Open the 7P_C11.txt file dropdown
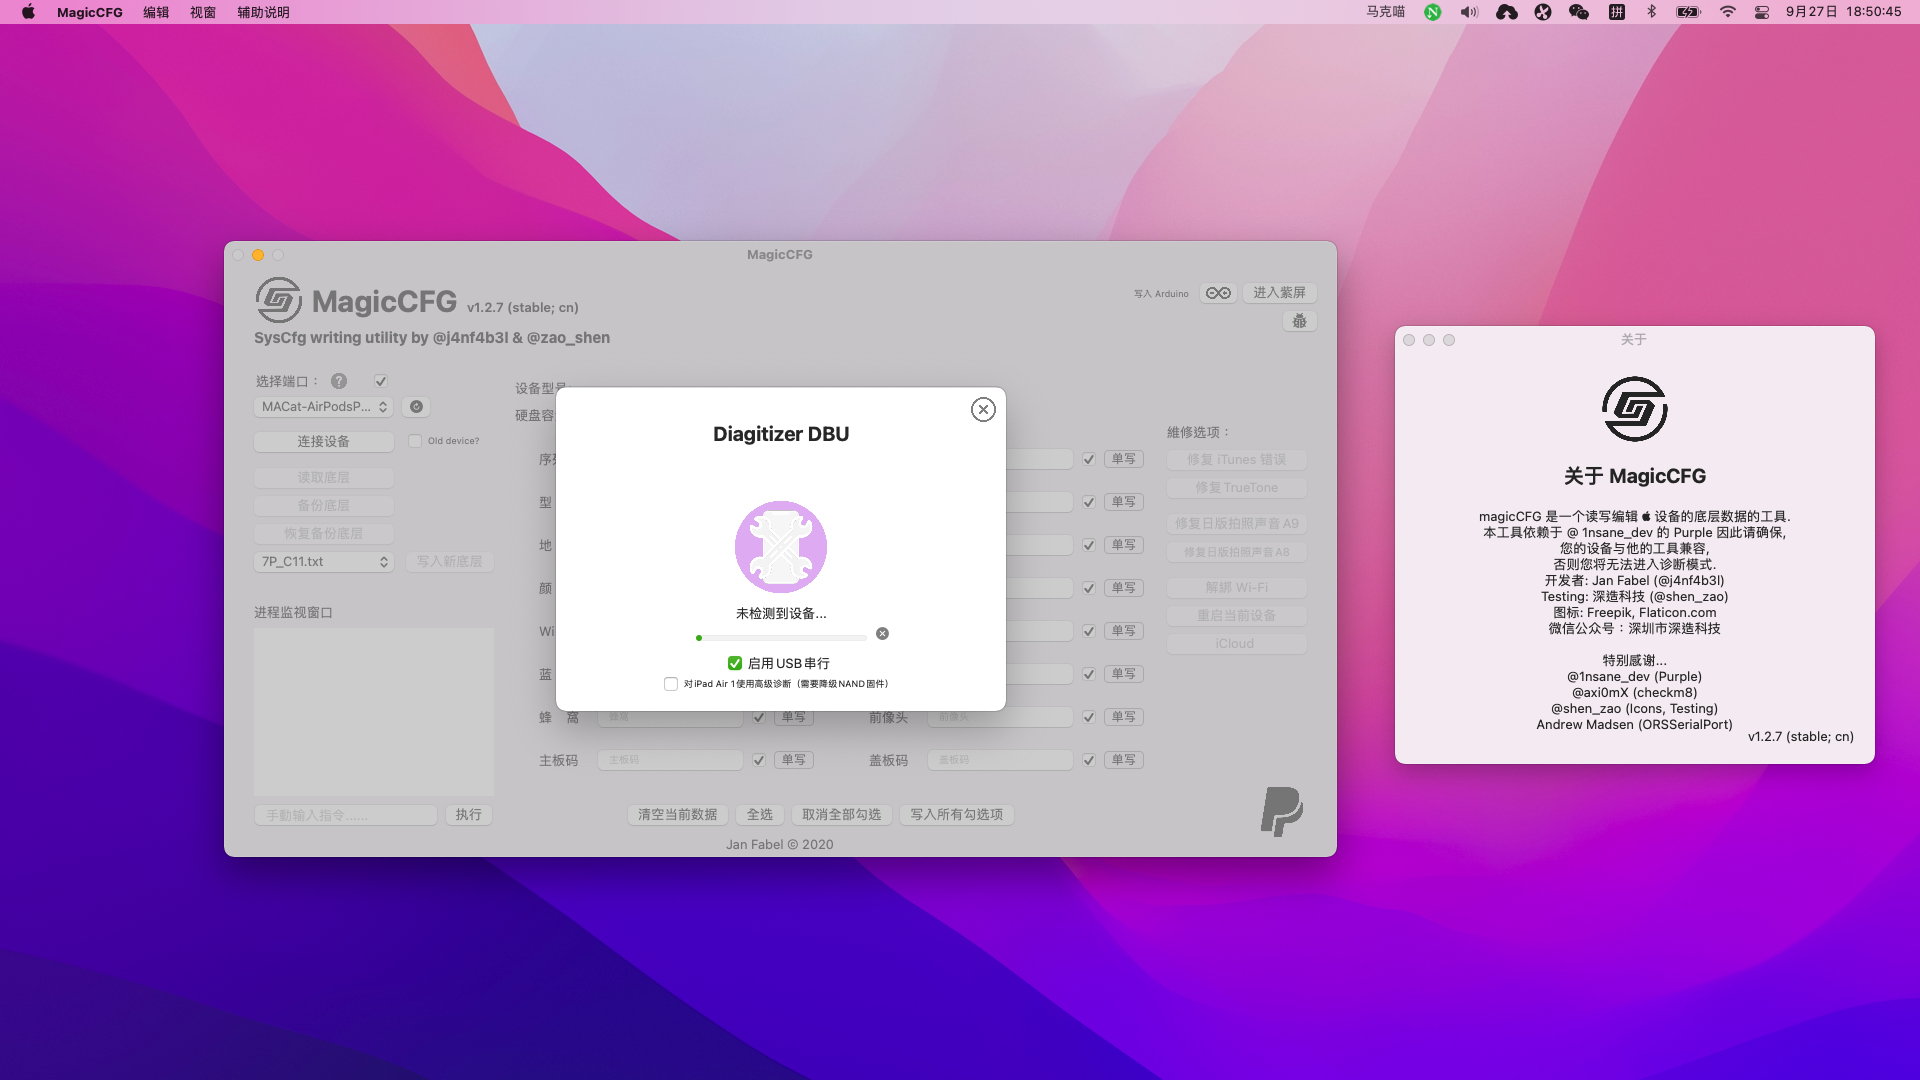Viewport: 1920px width, 1080px height. [324, 562]
